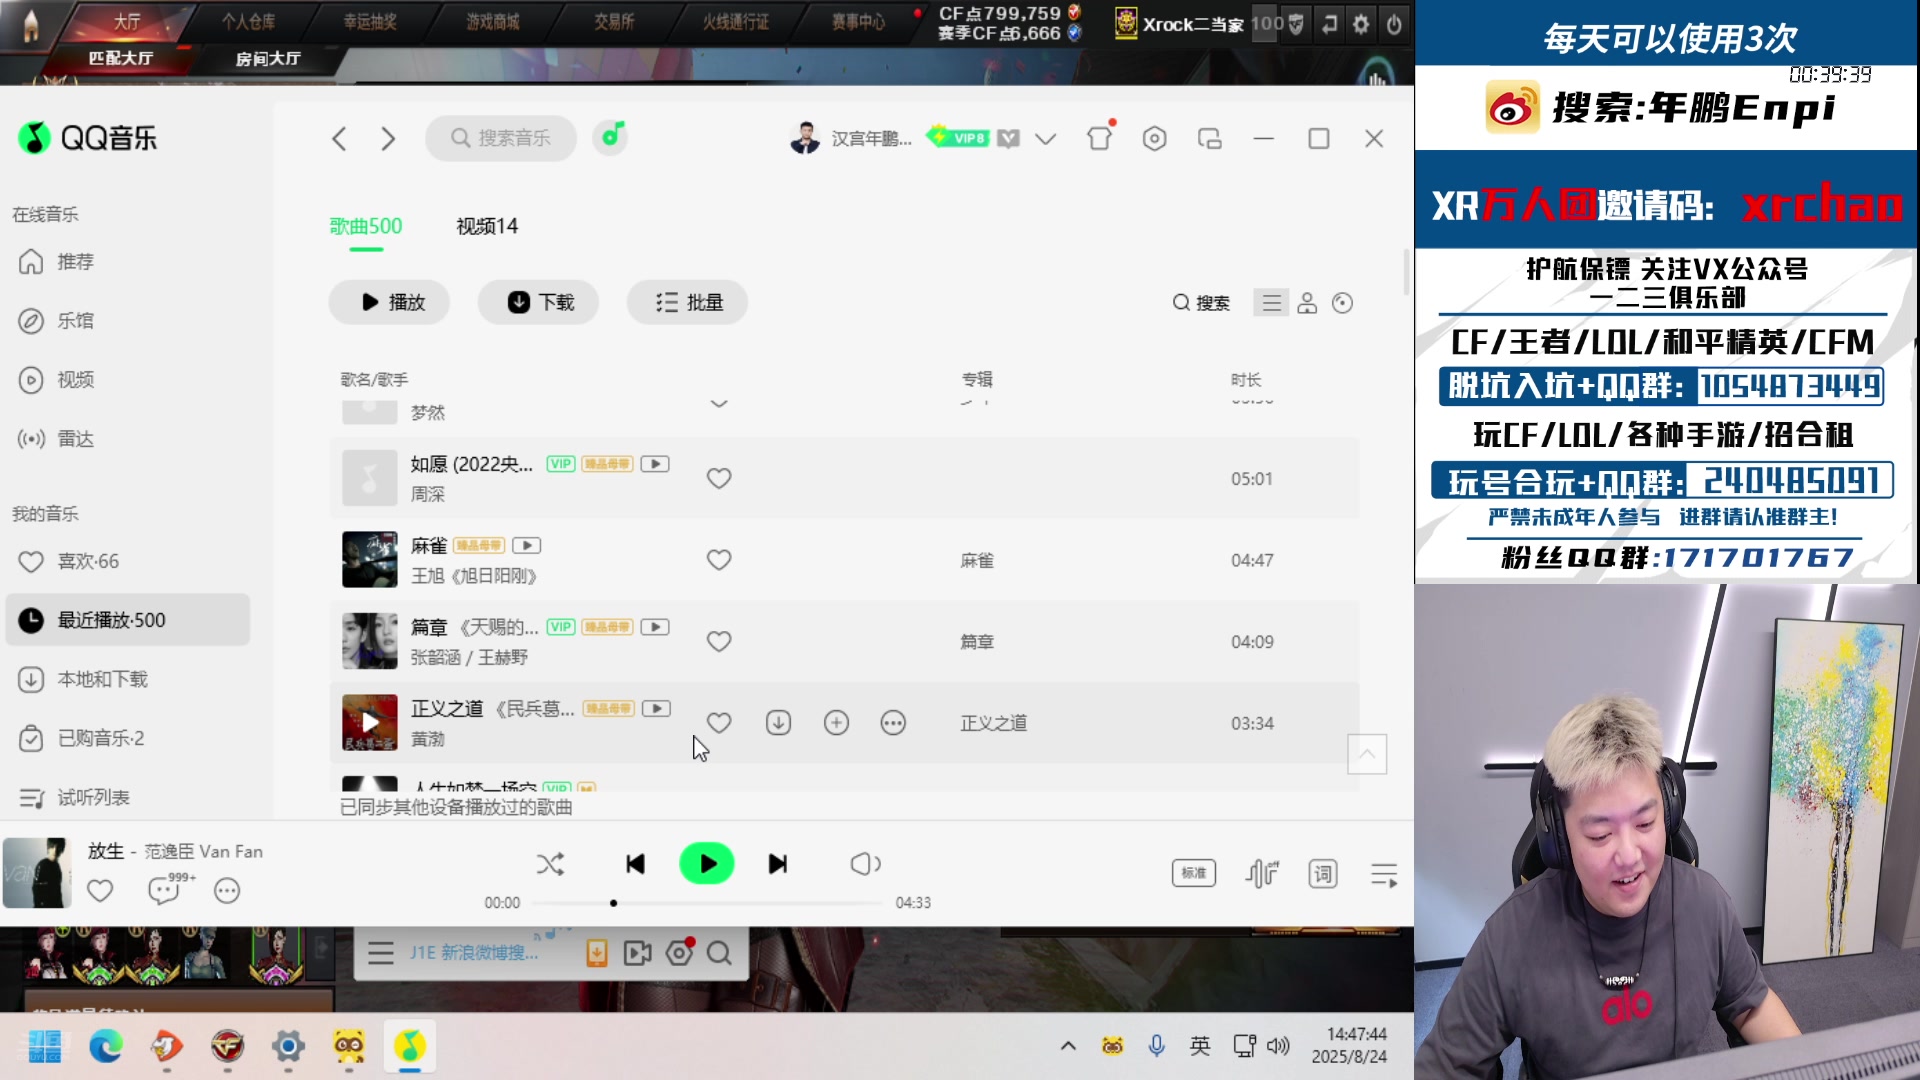1920x1080 pixels.
Task: Like the song 篇章
Action: point(719,641)
